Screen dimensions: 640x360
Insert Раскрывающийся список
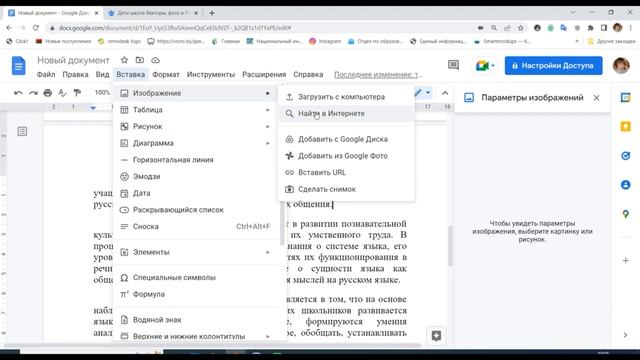pos(196,210)
